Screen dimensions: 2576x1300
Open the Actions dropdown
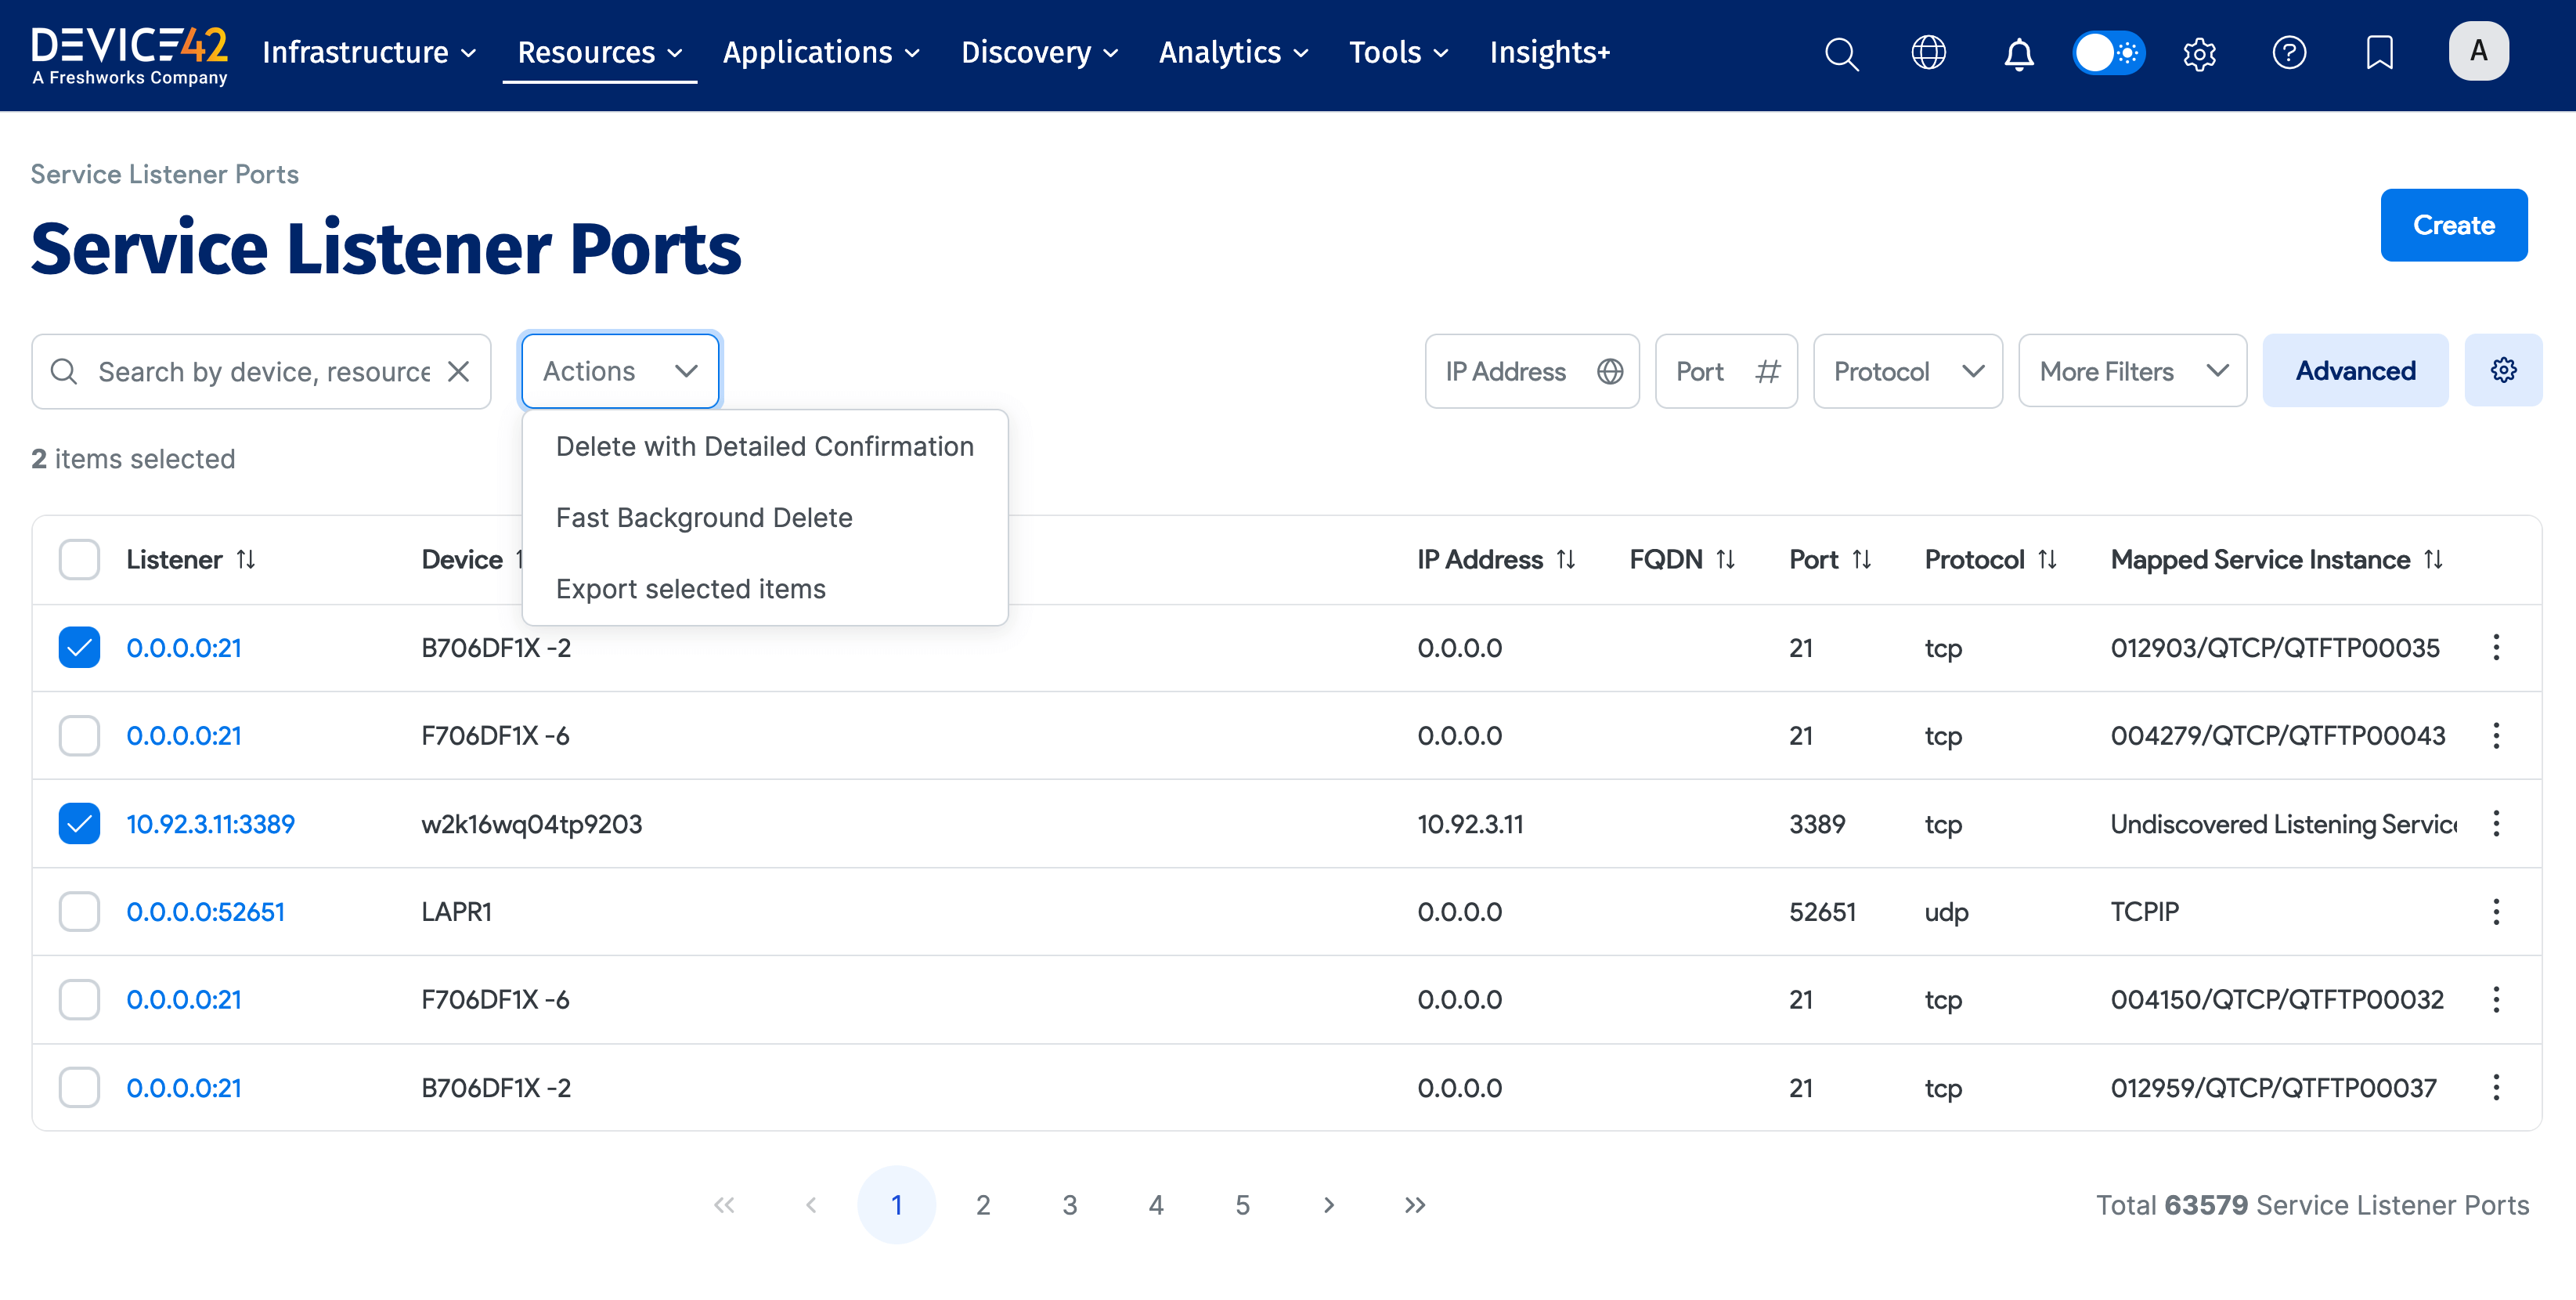[x=619, y=370]
